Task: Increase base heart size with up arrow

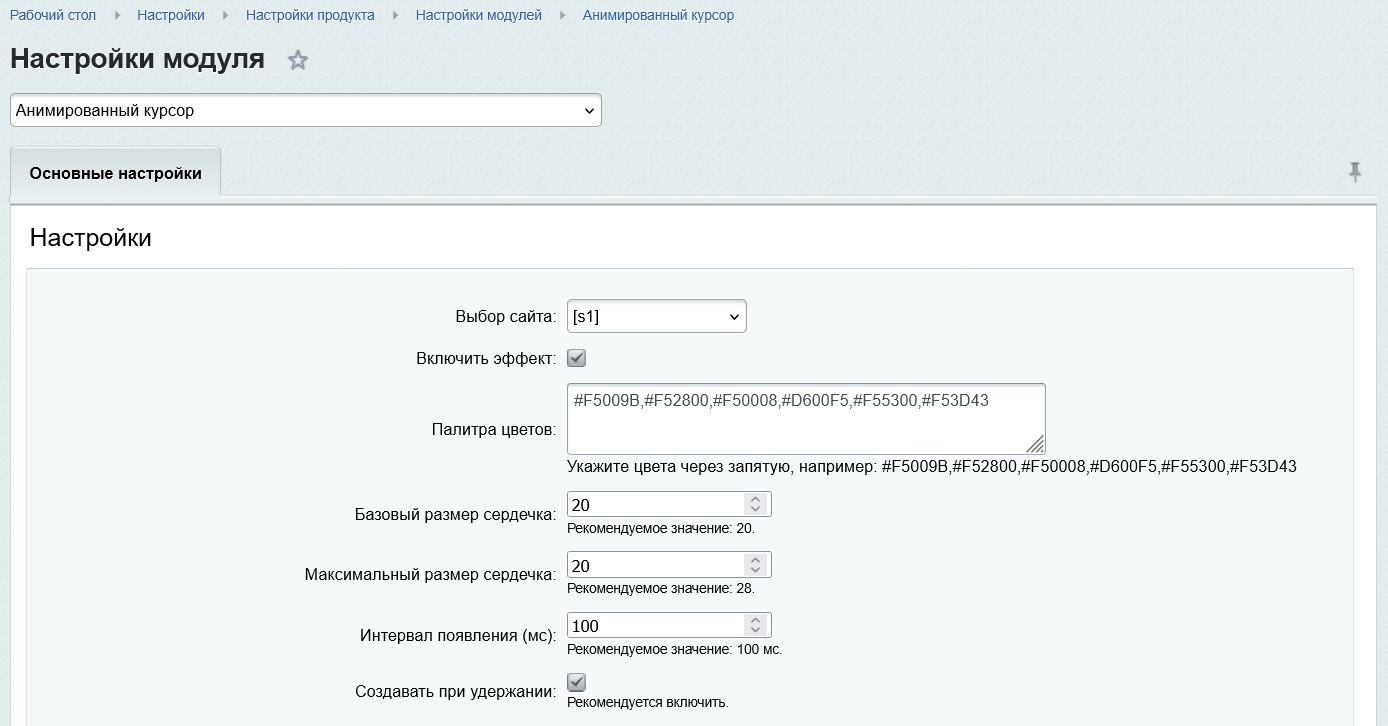Action: point(756,499)
